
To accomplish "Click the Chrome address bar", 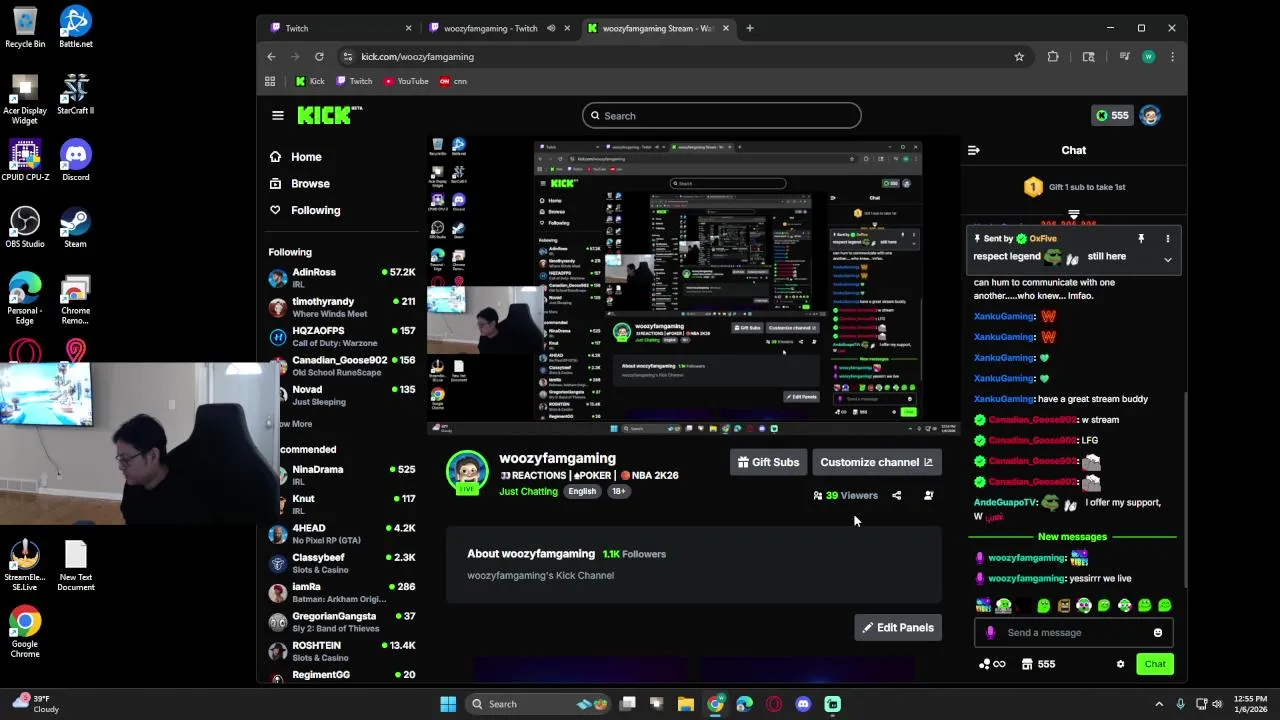I will 675,57.
